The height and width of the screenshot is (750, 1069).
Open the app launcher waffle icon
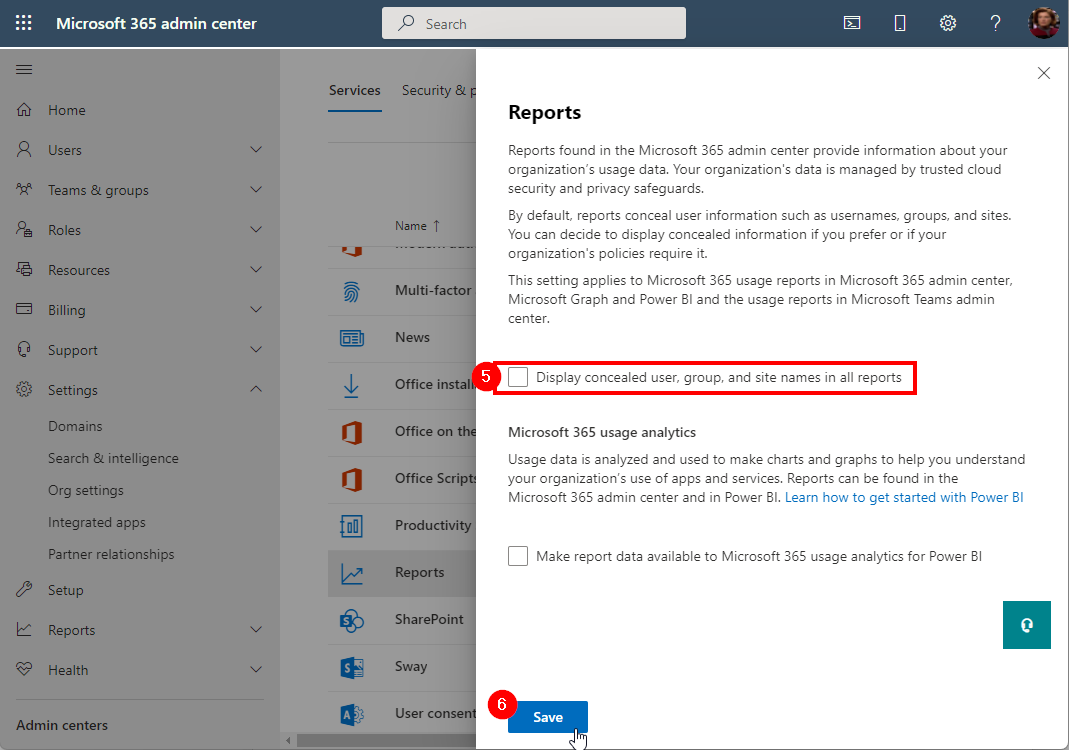point(24,23)
